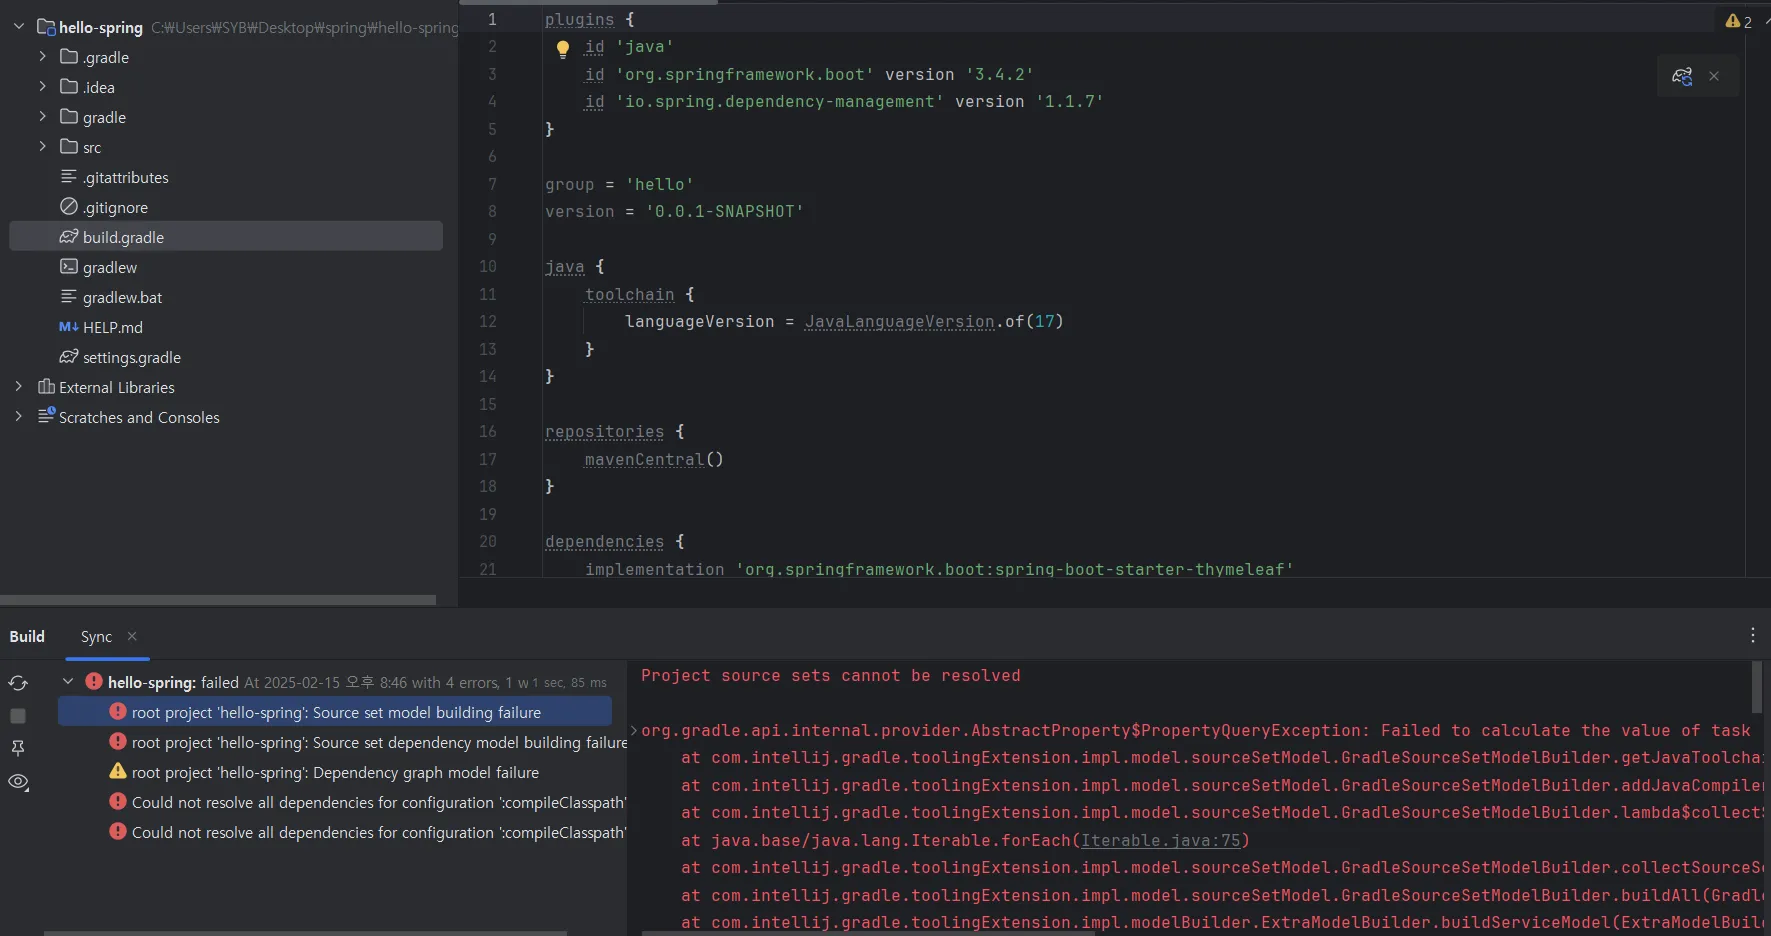The width and height of the screenshot is (1771, 936).
Task: Click the .gitattributes file icon
Action: coord(68,177)
